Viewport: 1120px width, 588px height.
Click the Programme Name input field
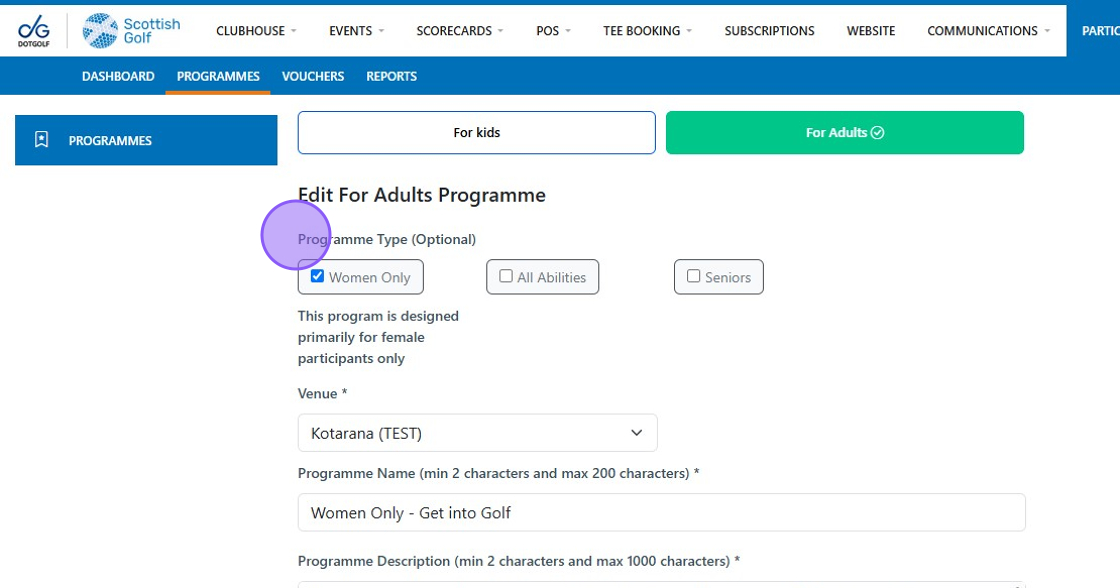pos(661,512)
